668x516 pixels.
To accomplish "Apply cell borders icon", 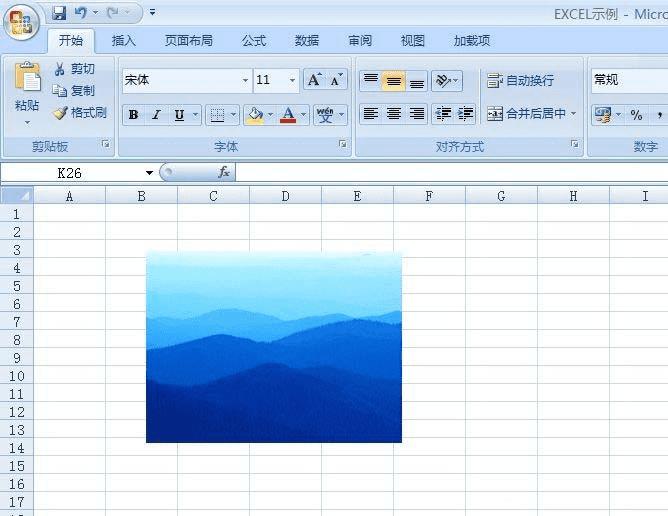I will [x=217, y=115].
